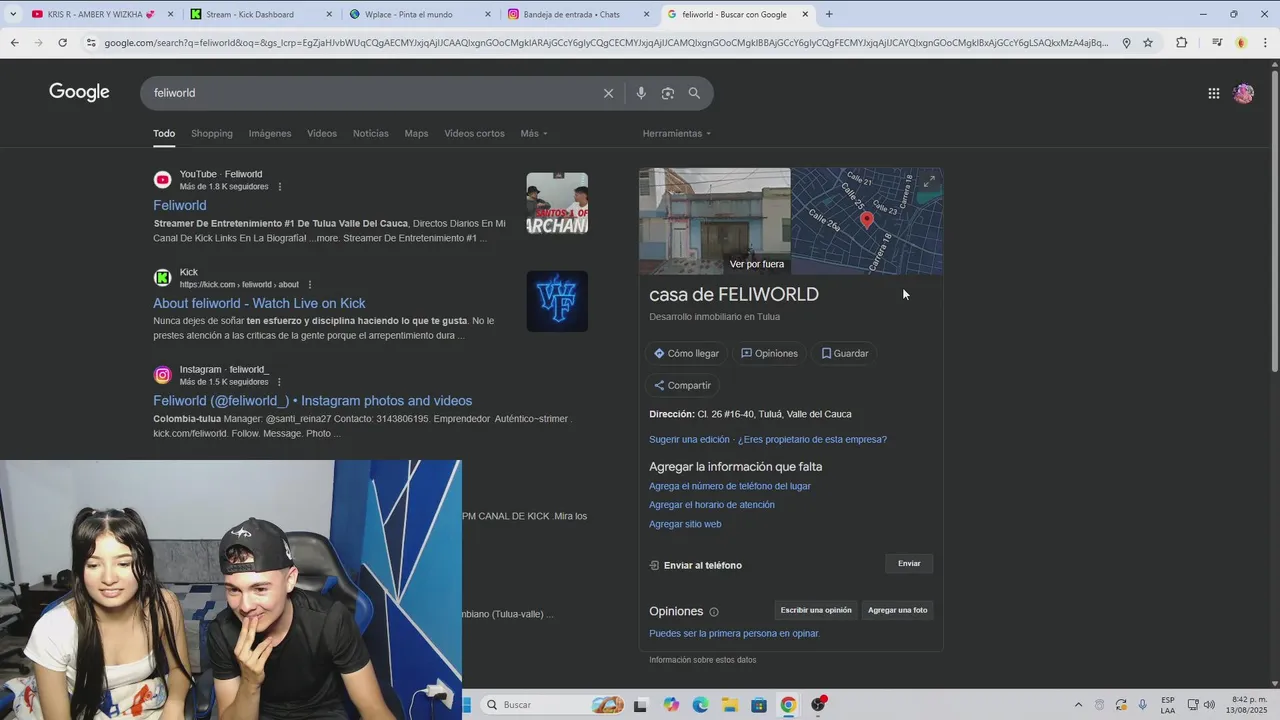Select the Noticias search tab
The width and height of the screenshot is (1280, 720).
tap(370, 133)
